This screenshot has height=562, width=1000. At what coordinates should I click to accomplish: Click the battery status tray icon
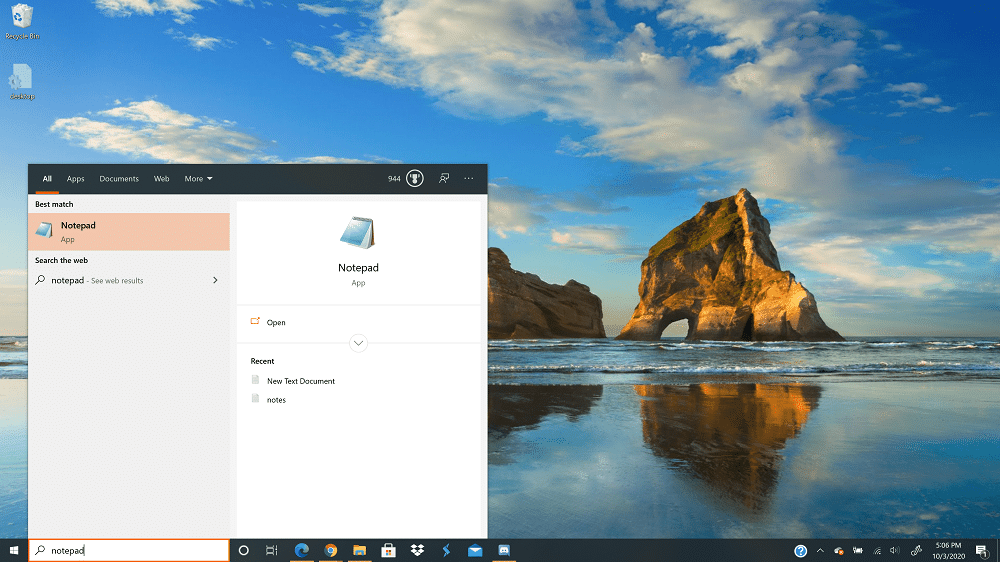tap(858, 551)
